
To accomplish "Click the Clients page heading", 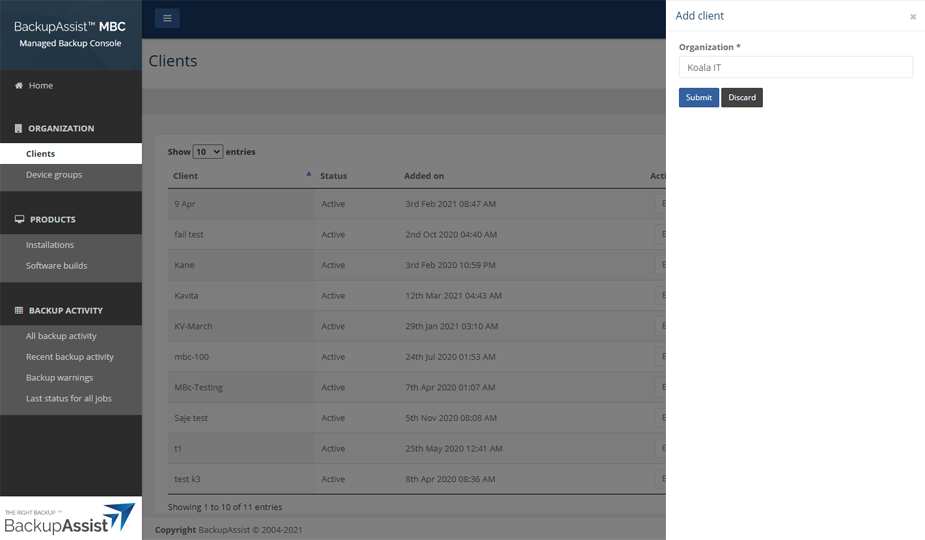I will tap(173, 61).
